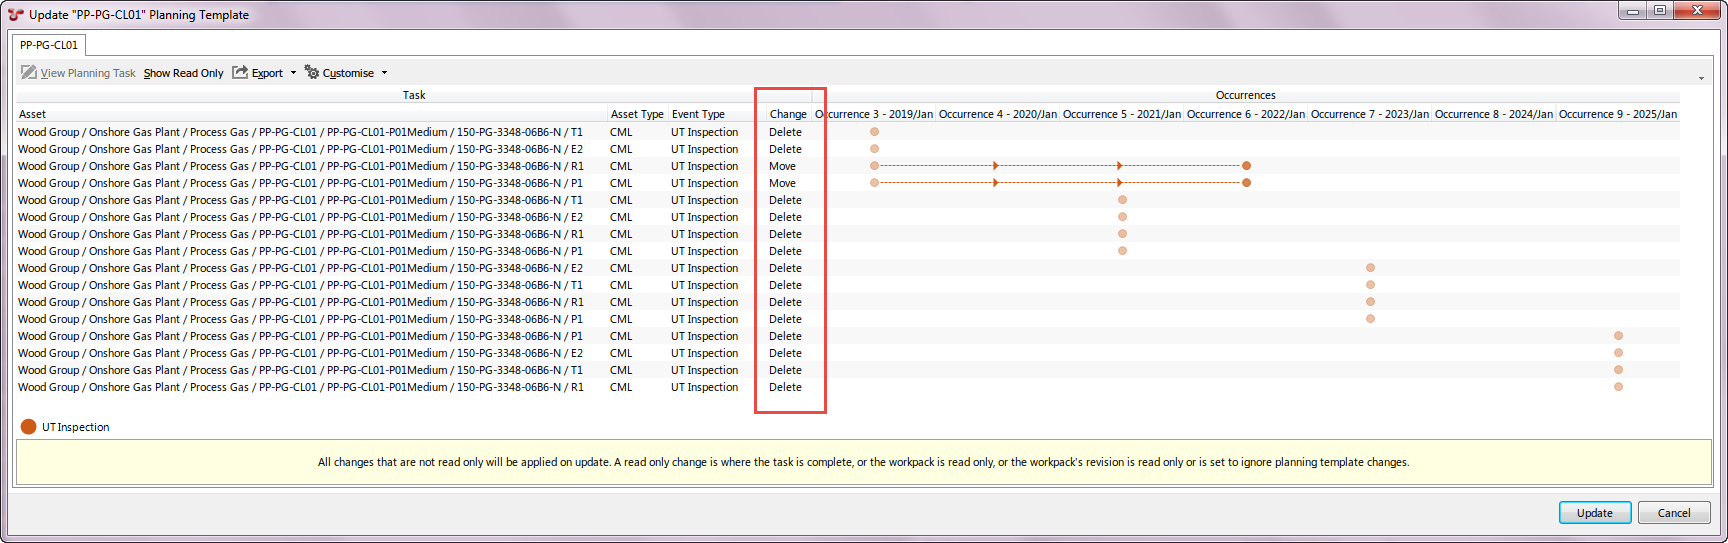Toggle Show Read Only
1728x543 pixels.
coord(183,73)
